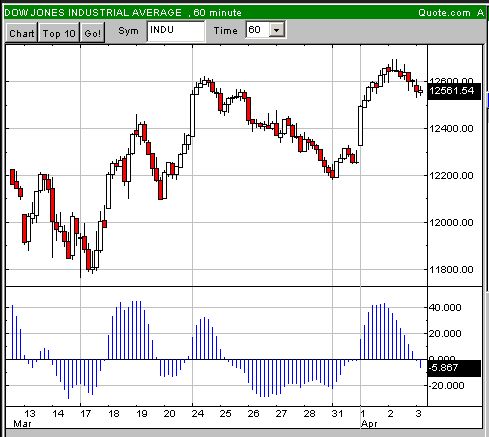Click the last candlestick near 12561
The width and height of the screenshot is (489, 437).
pyautogui.click(x=420, y=91)
